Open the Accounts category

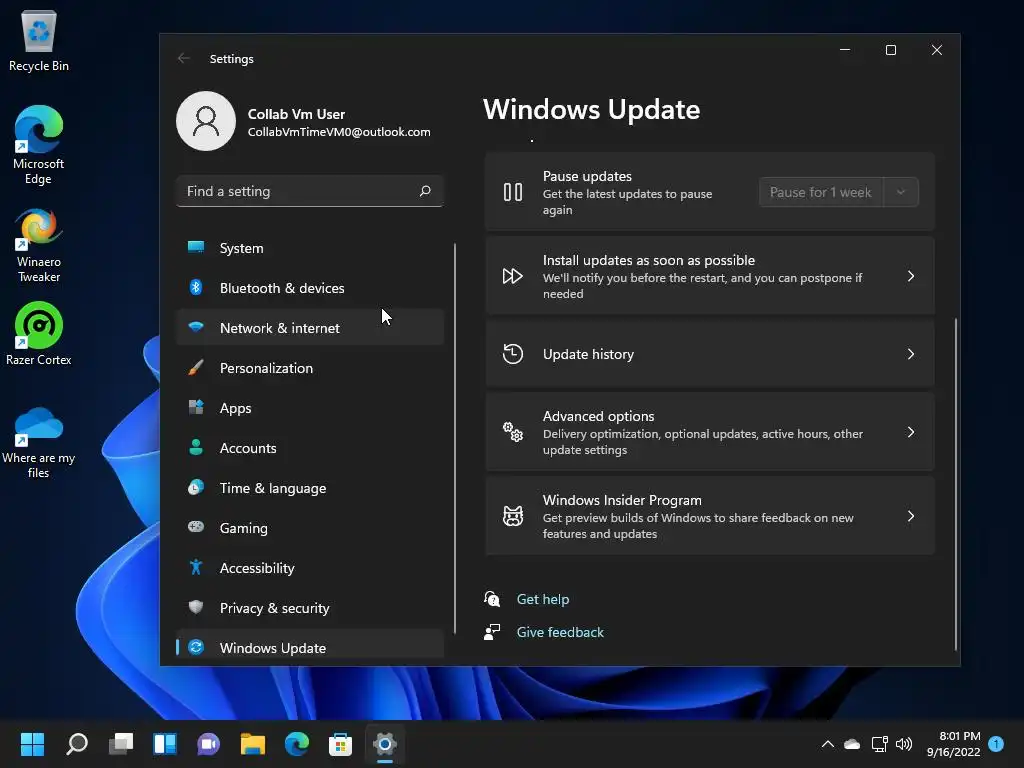[310, 448]
